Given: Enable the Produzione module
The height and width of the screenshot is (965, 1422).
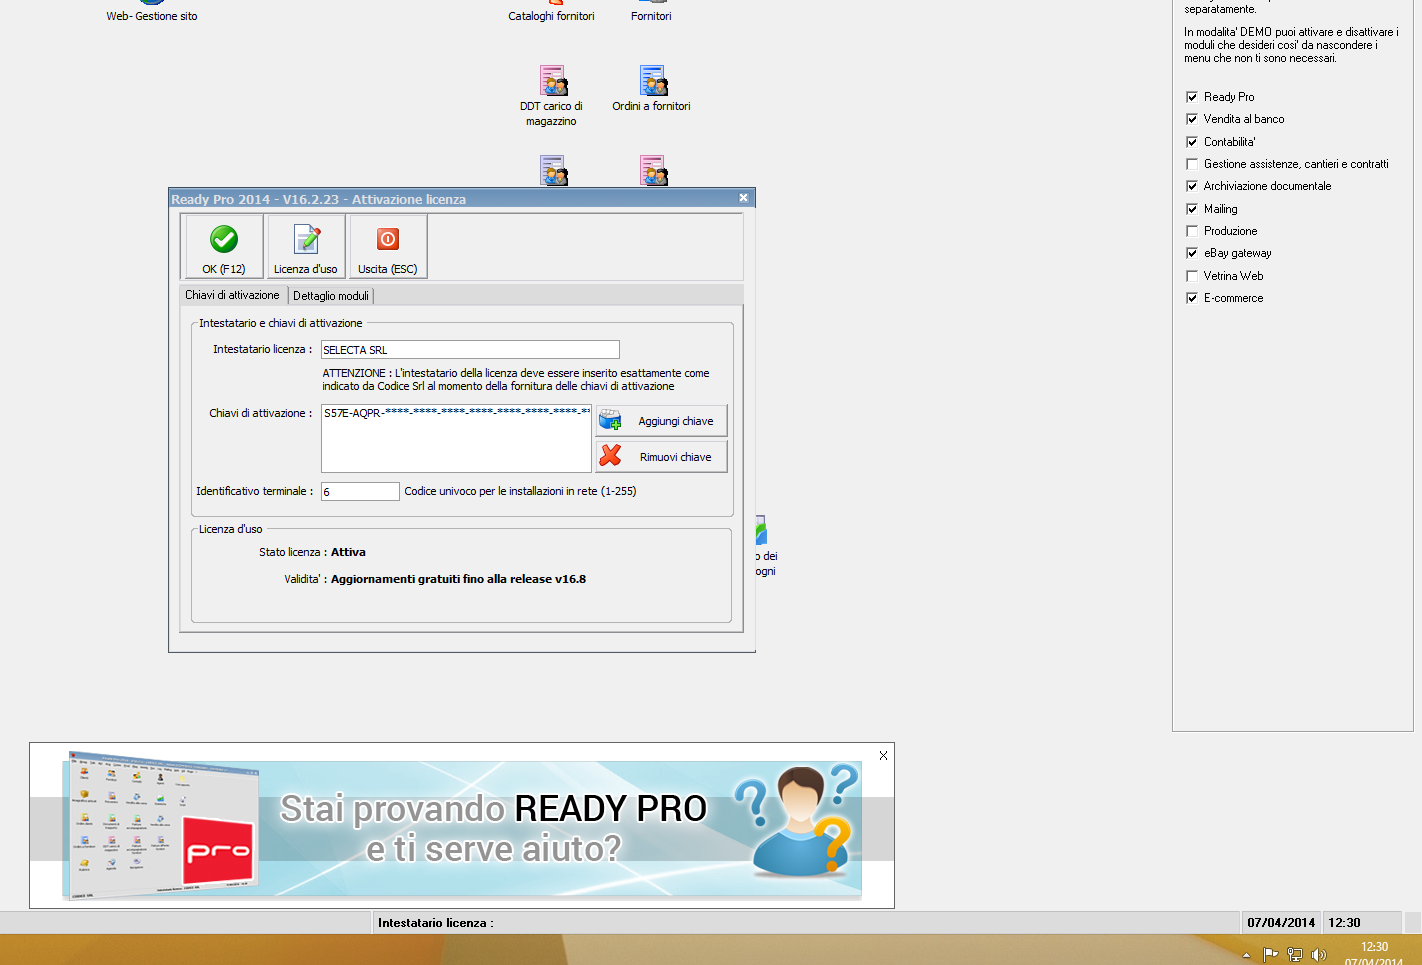Looking at the screenshot, I should [x=1192, y=231].
